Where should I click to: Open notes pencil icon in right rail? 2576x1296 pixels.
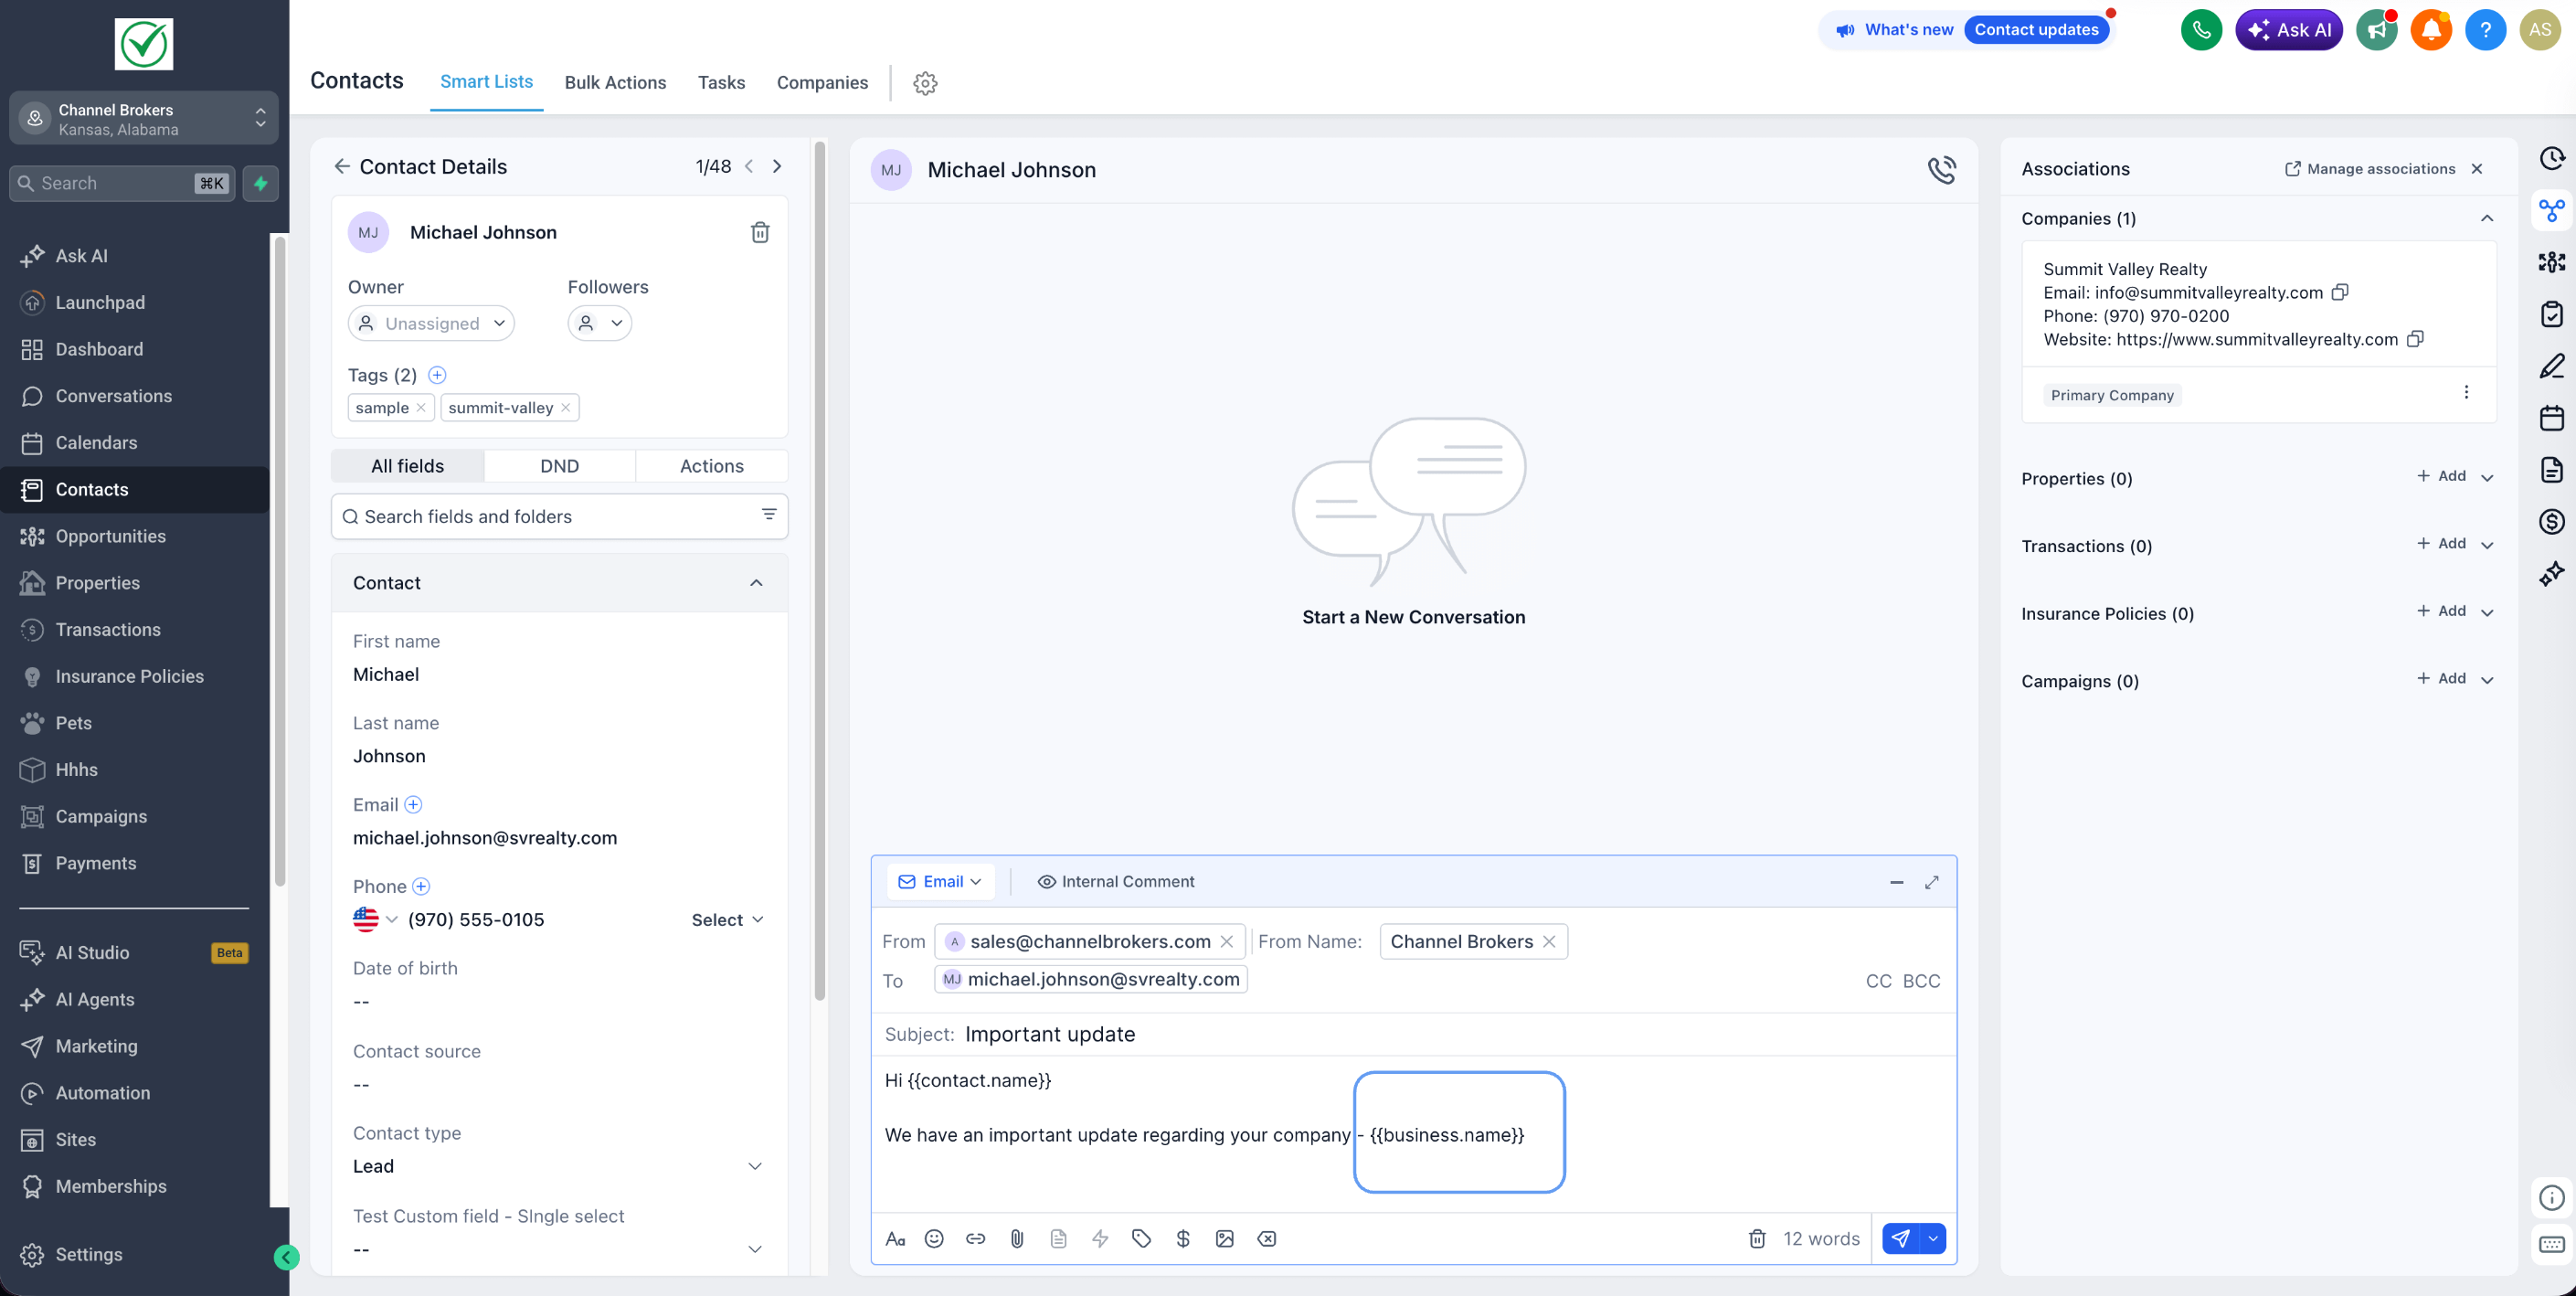(2552, 366)
